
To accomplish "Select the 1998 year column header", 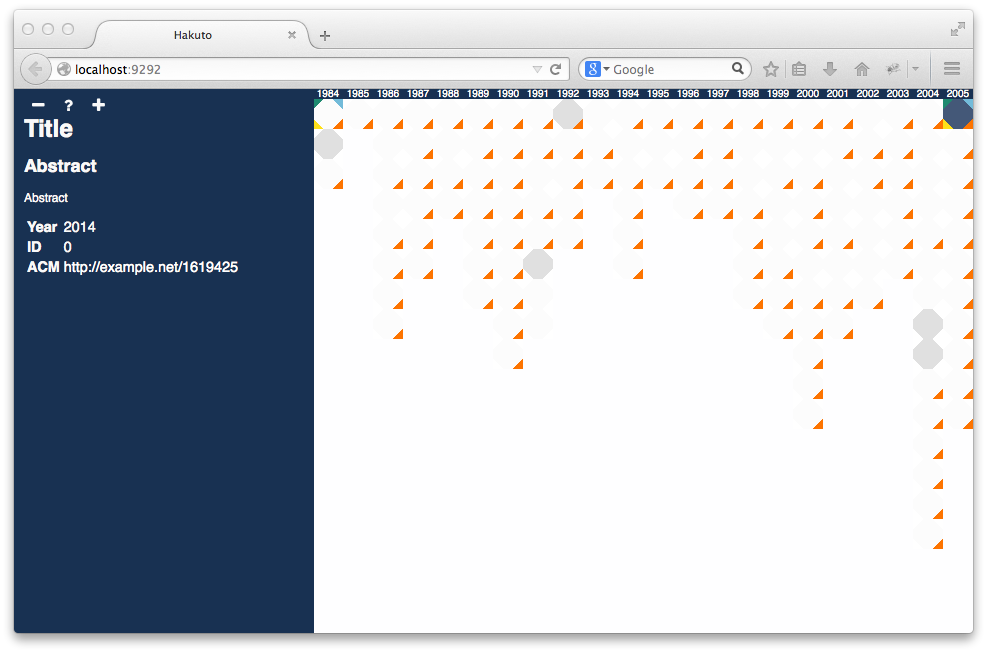I will pos(748,94).
